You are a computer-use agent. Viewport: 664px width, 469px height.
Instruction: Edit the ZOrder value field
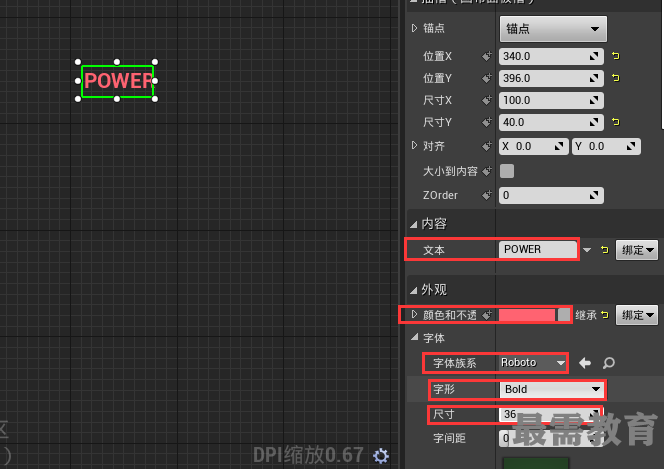551,195
